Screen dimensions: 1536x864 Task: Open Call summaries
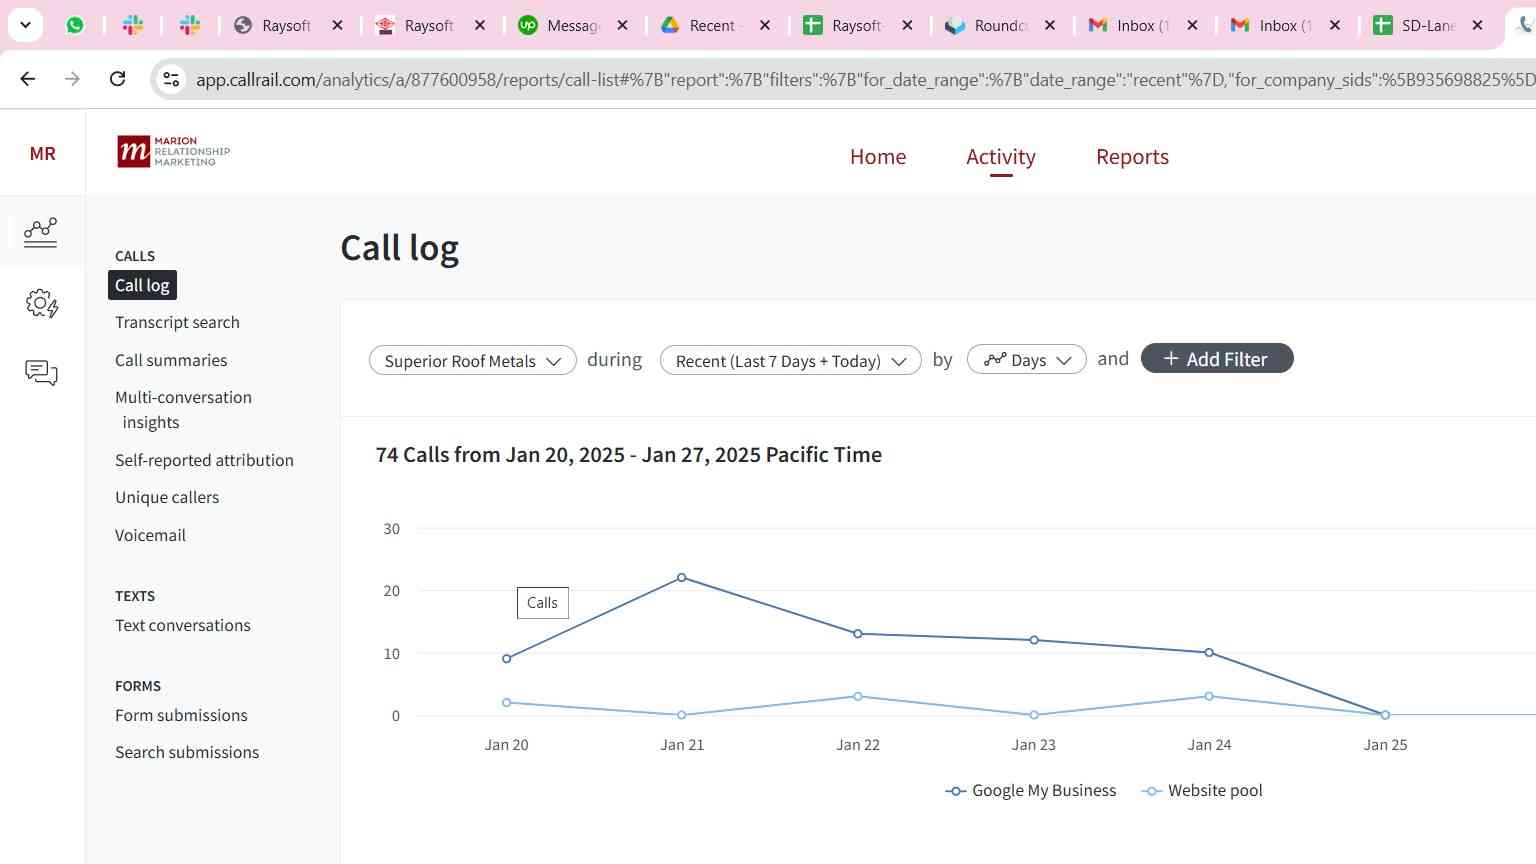(171, 360)
